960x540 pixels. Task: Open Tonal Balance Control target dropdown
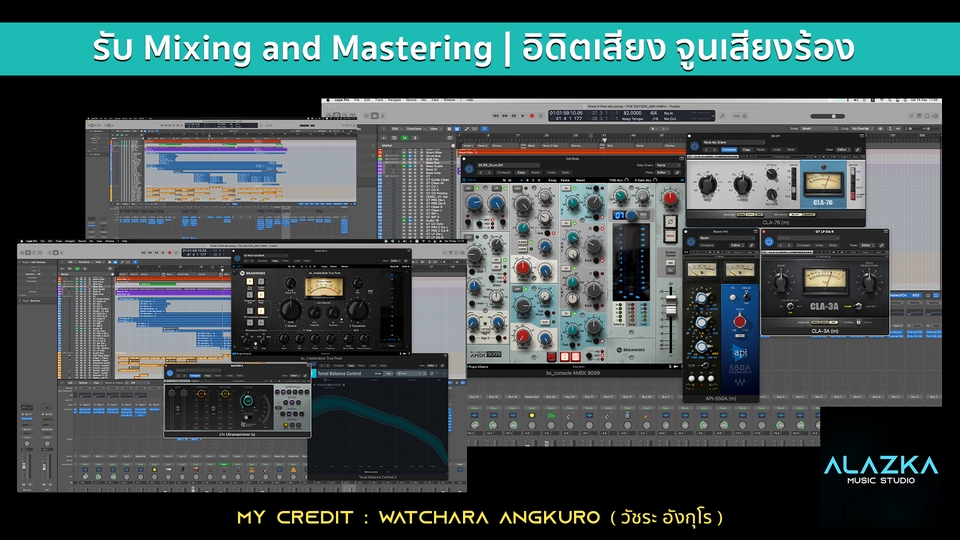click(409, 373)
